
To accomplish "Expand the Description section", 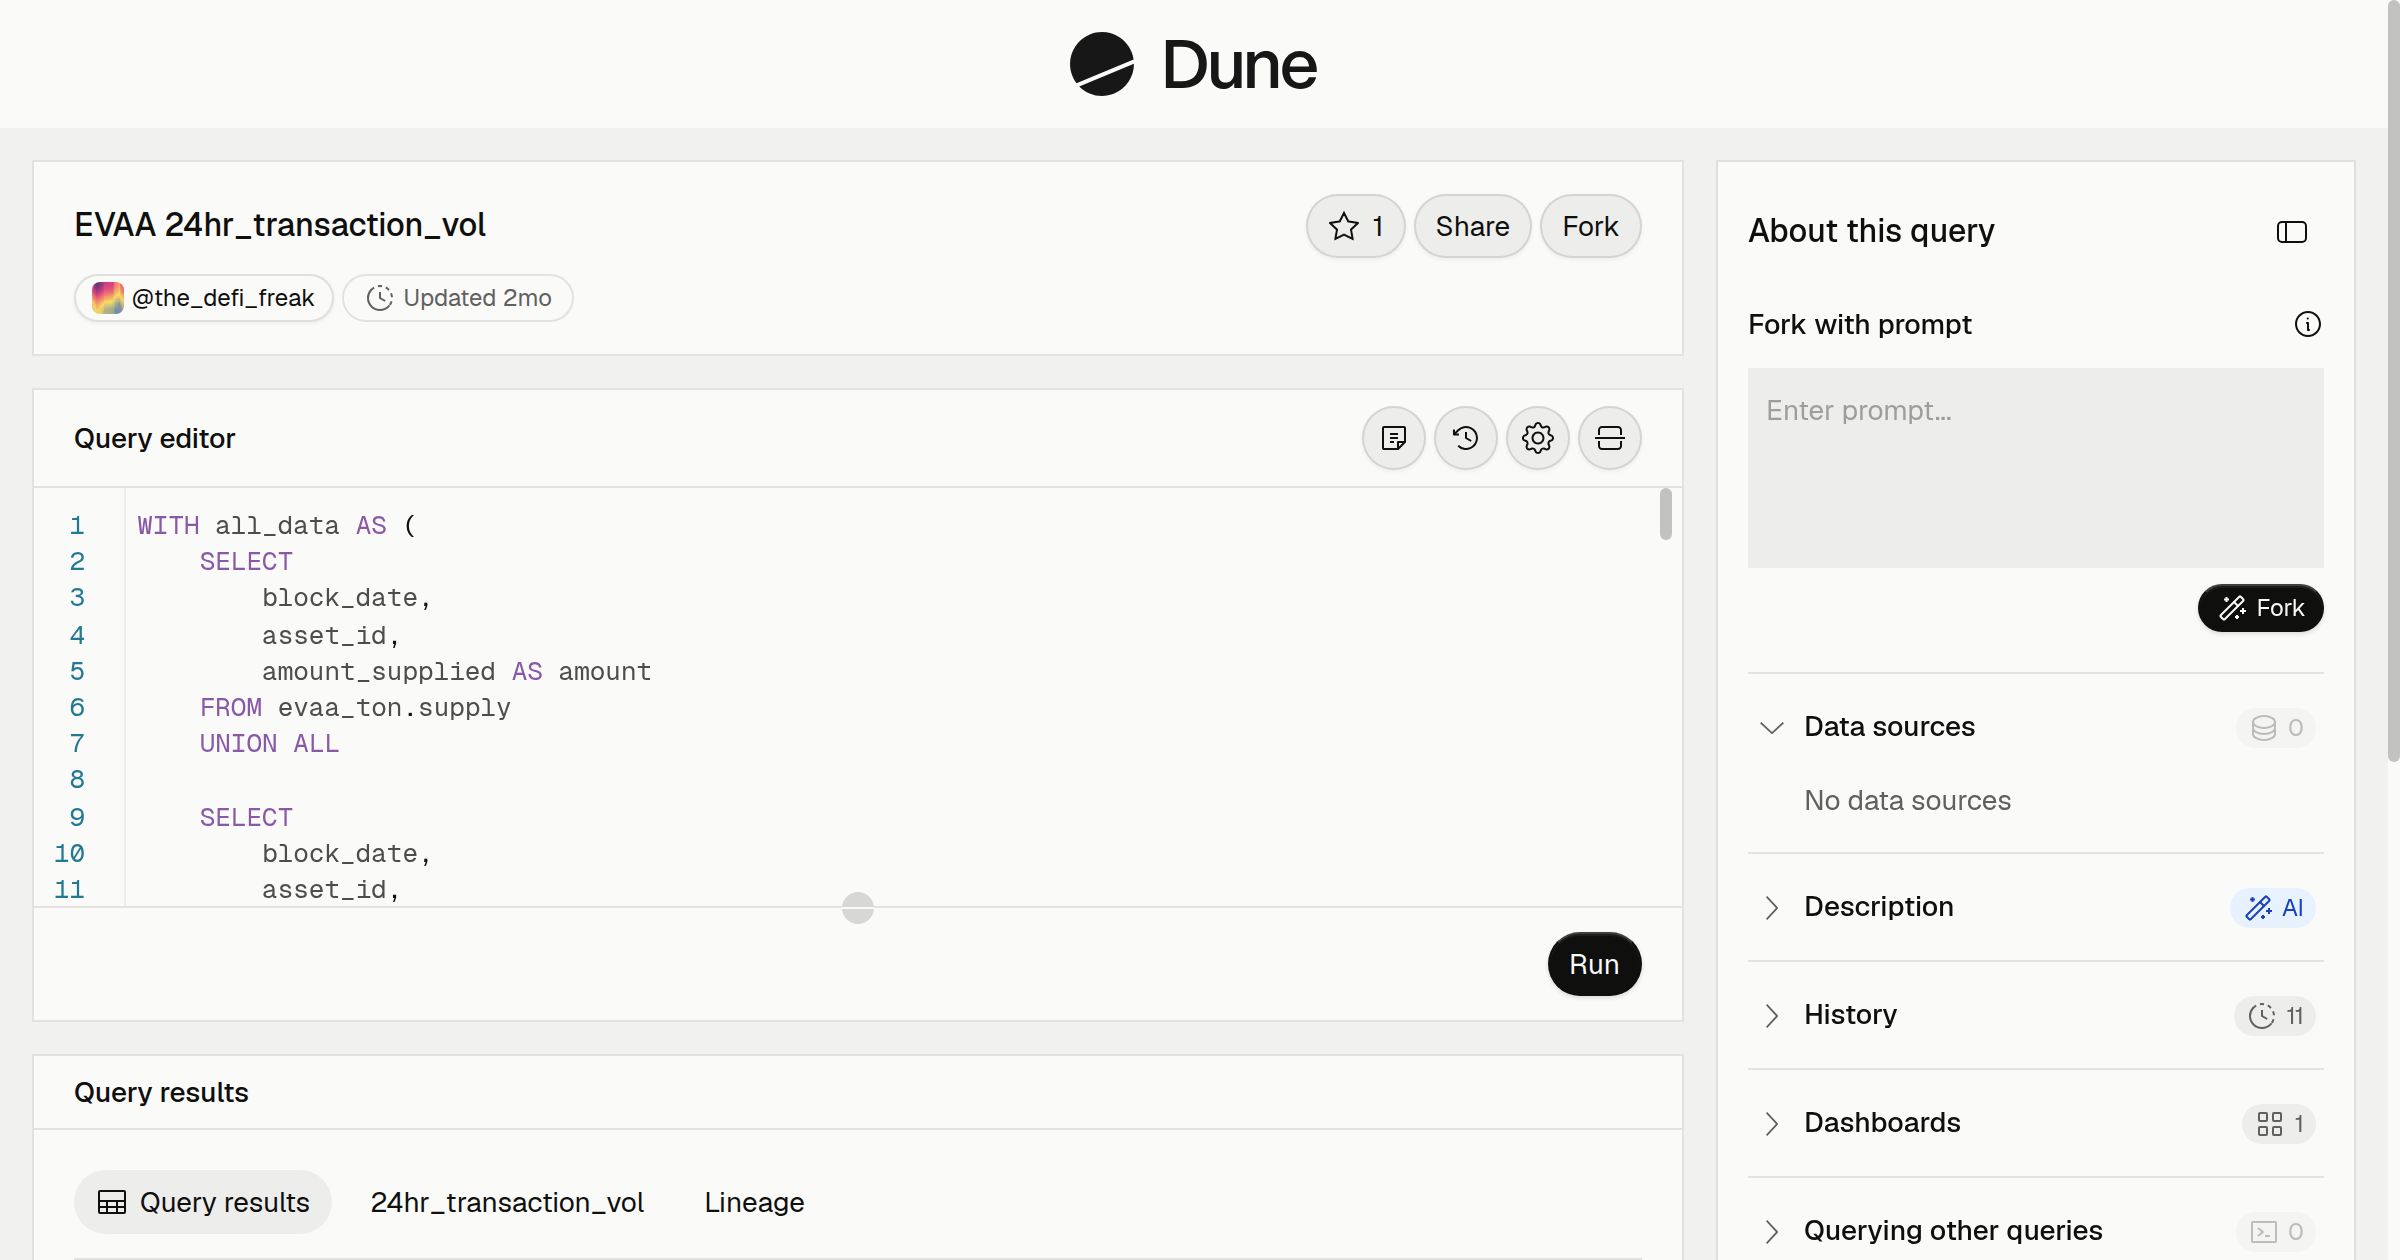I will pos(1771,907).
